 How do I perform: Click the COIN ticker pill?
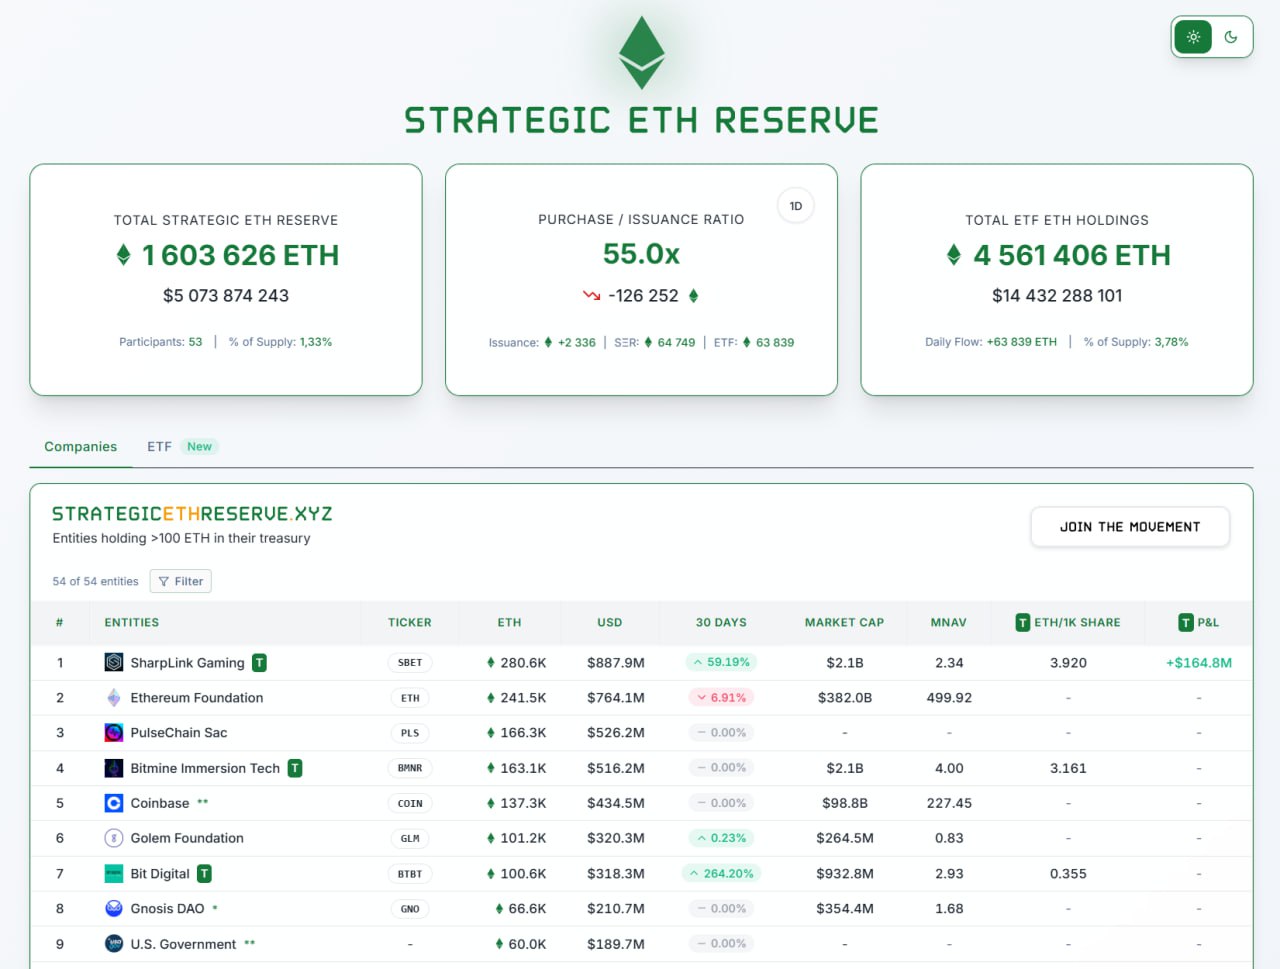click(x=410, y=803)
